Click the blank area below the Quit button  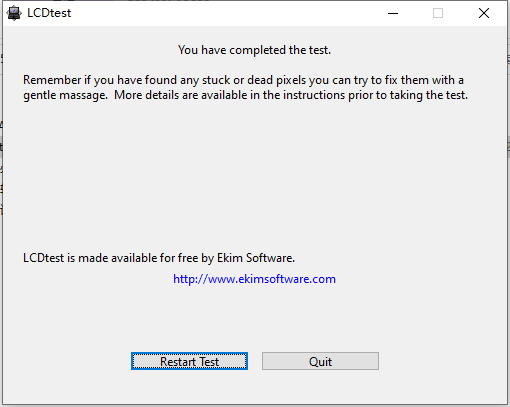320,387
